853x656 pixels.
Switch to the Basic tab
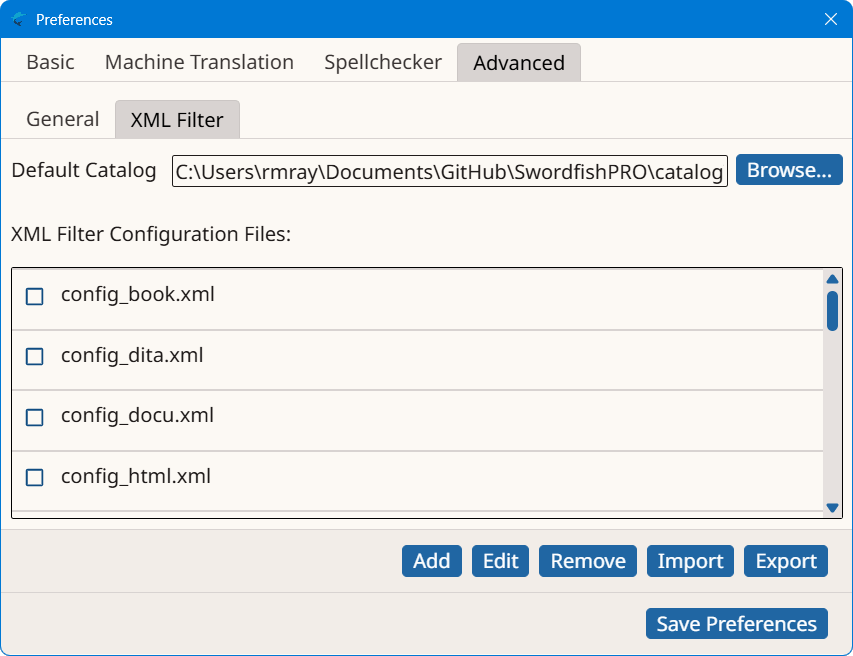(x=50, y=63)
